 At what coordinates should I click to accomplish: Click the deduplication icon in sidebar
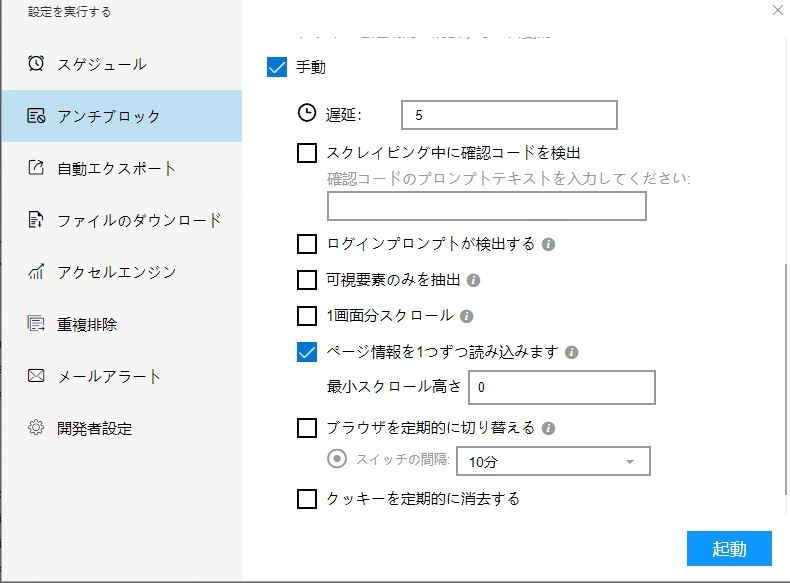[36, 324]
